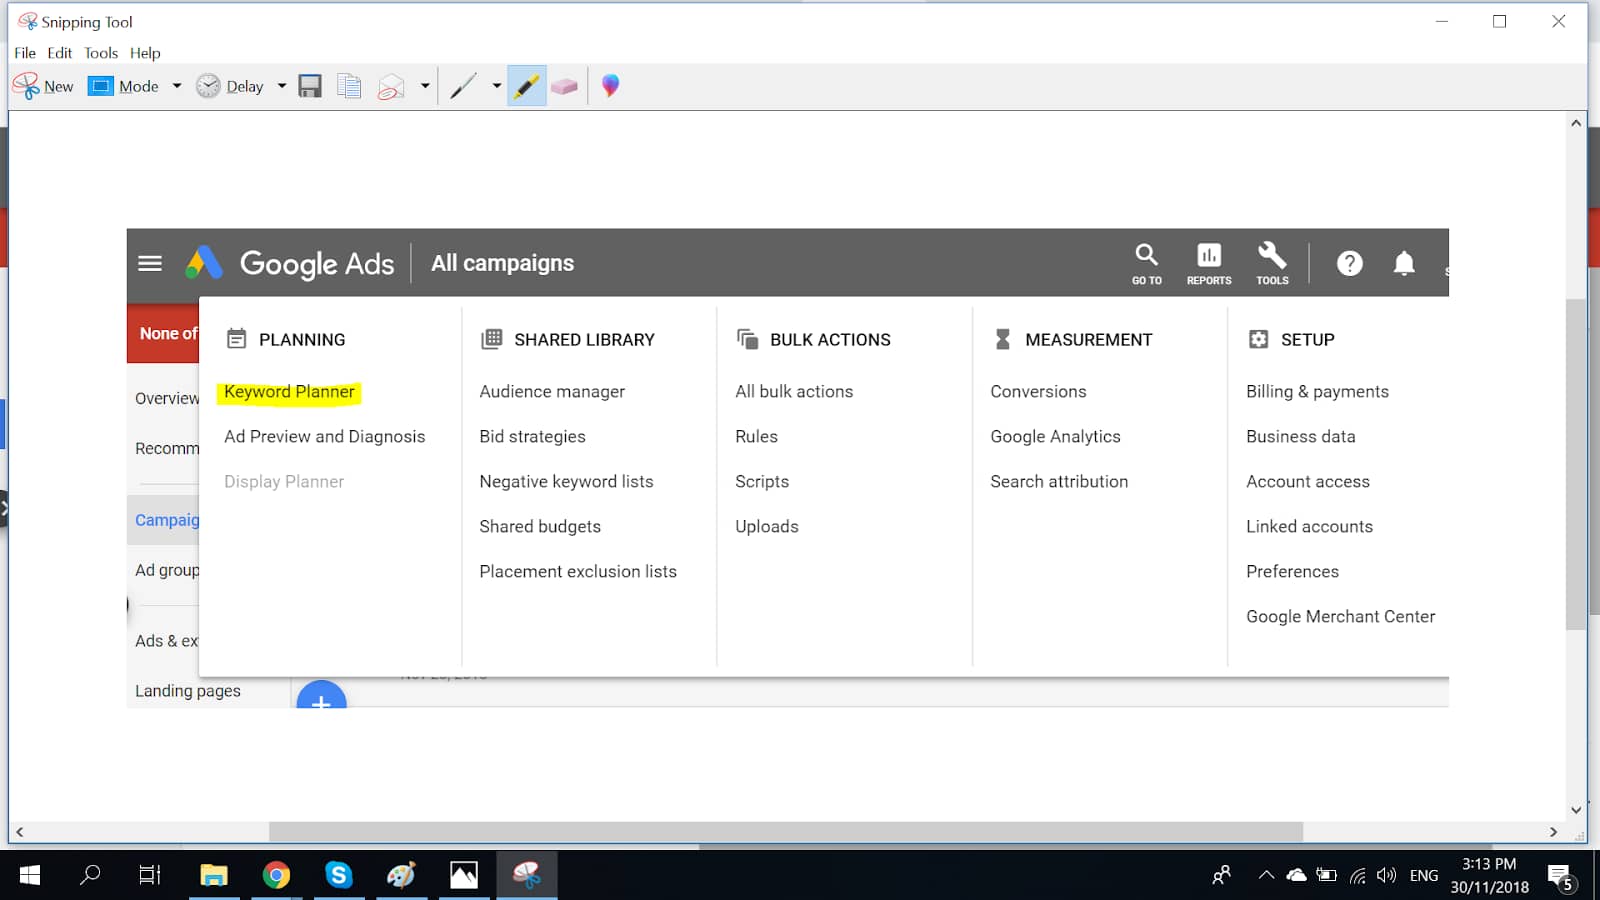
Task: Open Google Merchant Center
Action: click(1340, 617)
